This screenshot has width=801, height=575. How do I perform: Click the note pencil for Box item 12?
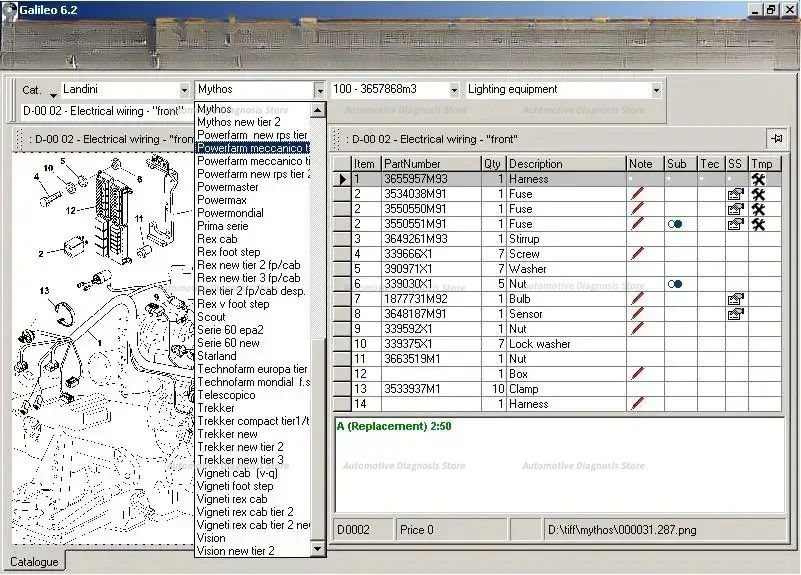tap(637, 374)
